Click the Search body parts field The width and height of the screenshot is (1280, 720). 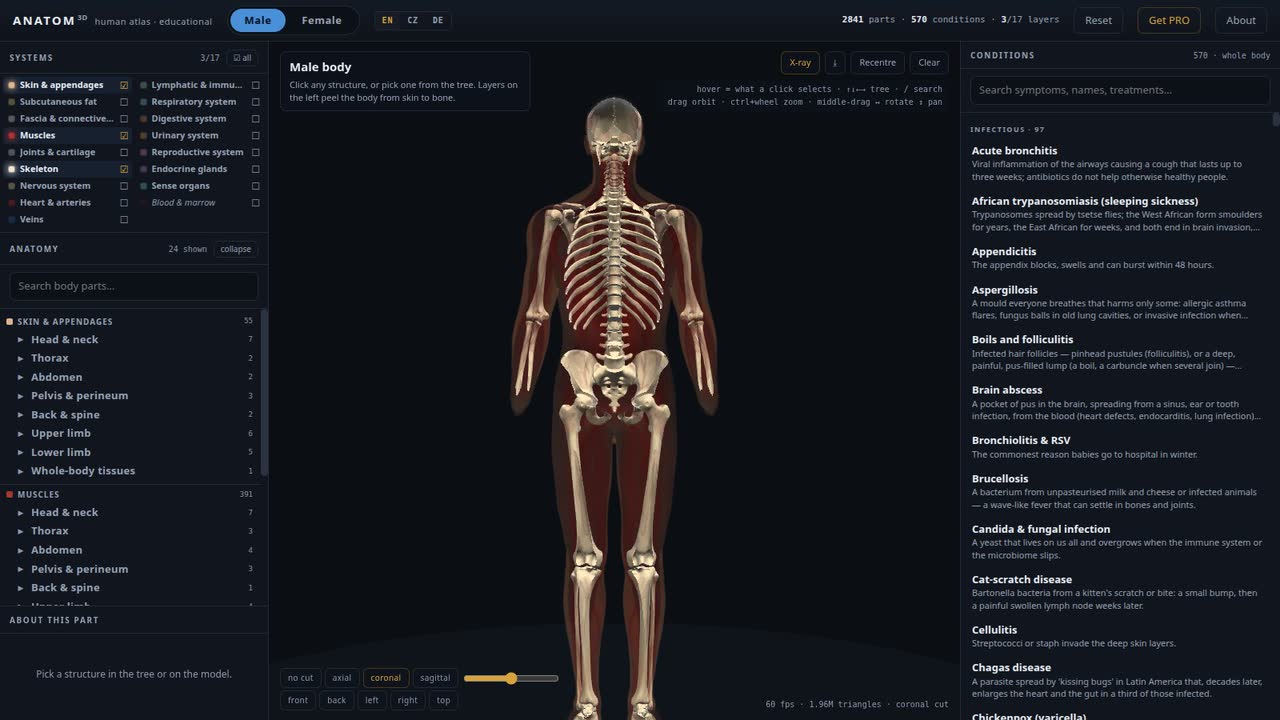(134, 286)
